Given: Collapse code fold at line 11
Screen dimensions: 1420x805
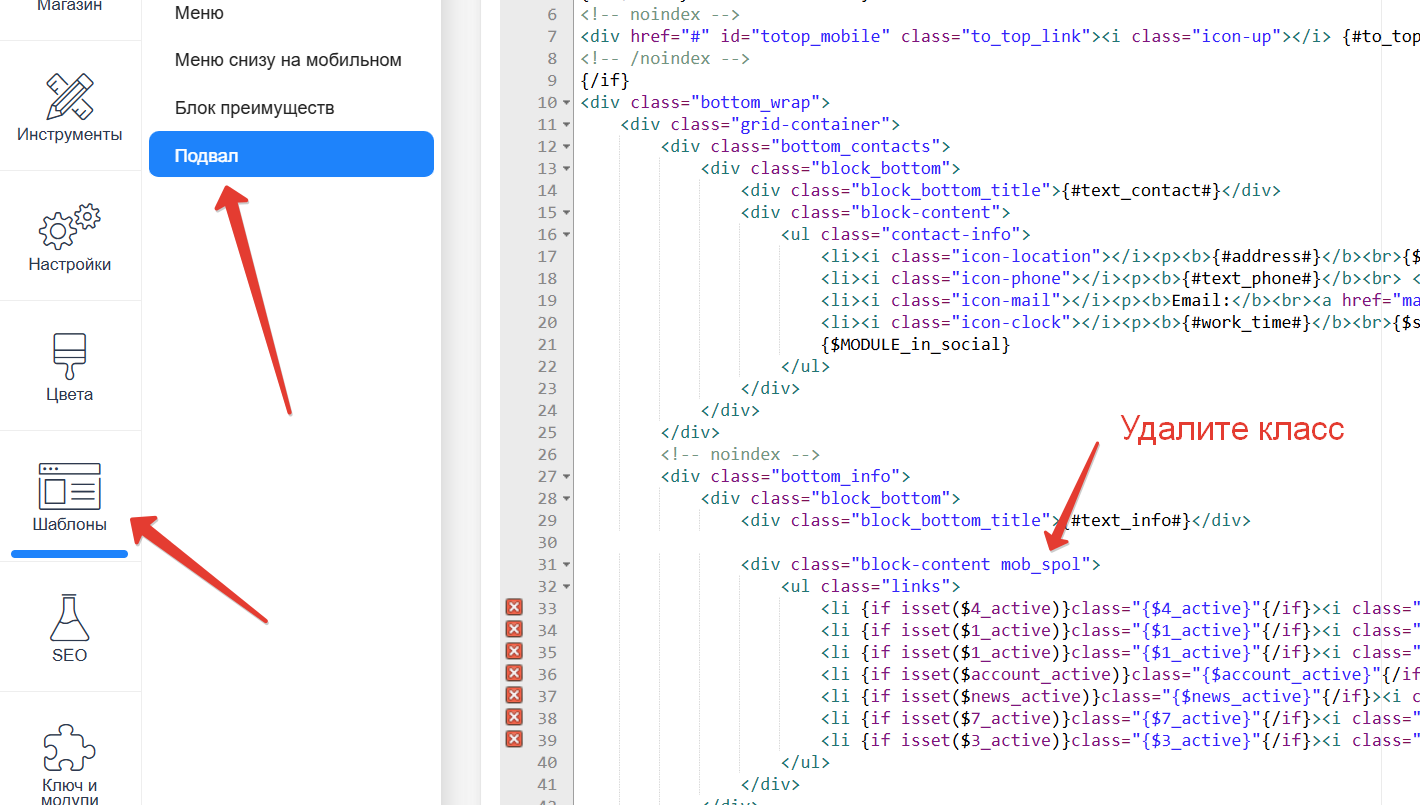Looking at the screenshot, I should 567,125.
